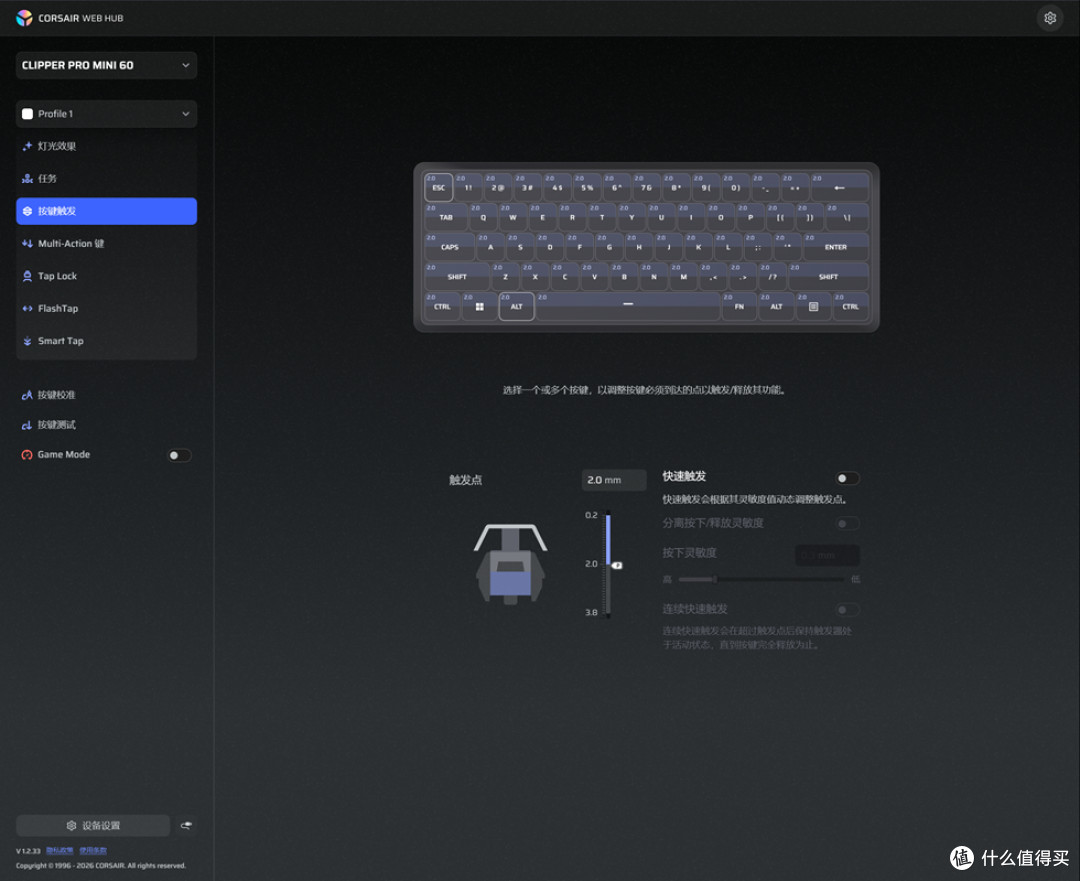Select the spacebar key on the keyboard
The width and height of the screenshot is (1080, 881).
point(627,306)
